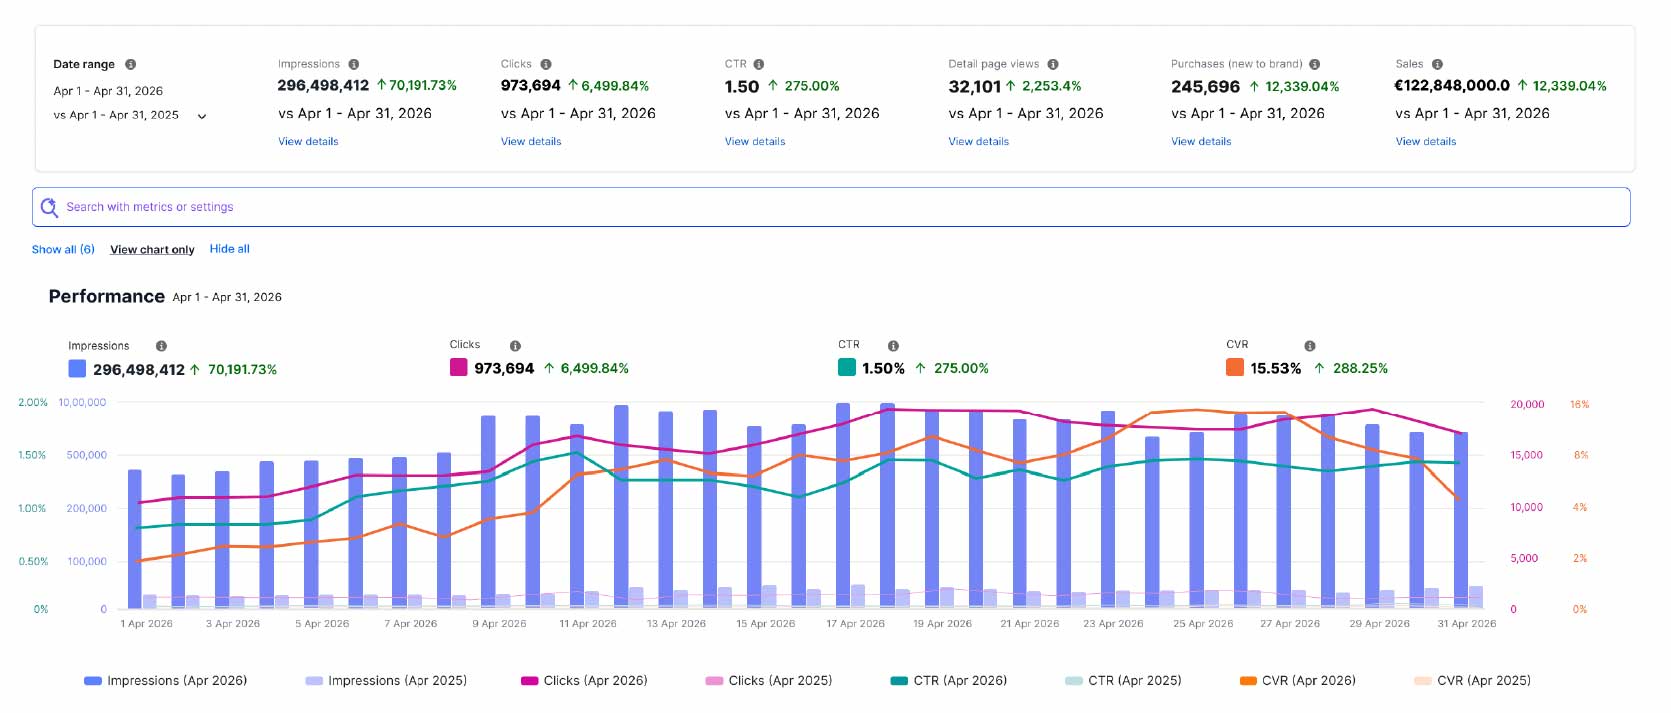Click the 11 Apr 2026 axis label
Viewport: 1671px width, 713px height.
click(x=588, y=624)
